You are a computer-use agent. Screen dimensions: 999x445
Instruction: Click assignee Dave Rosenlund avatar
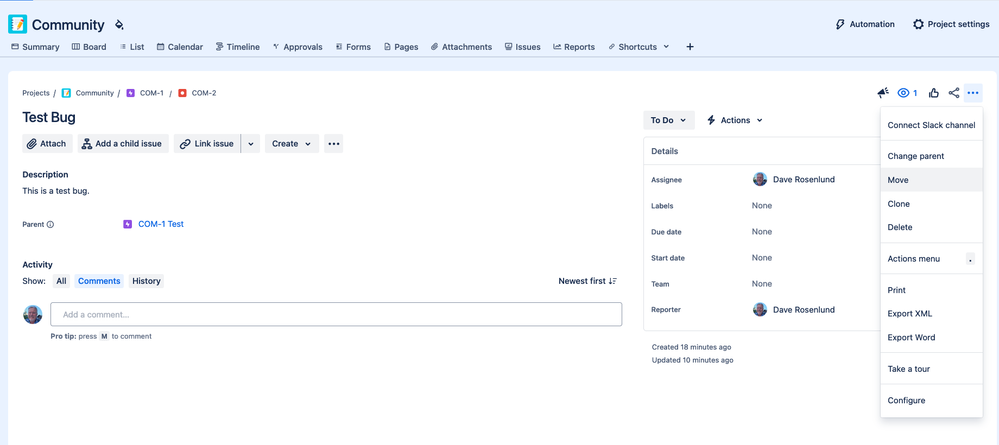(x=759, y=179)
